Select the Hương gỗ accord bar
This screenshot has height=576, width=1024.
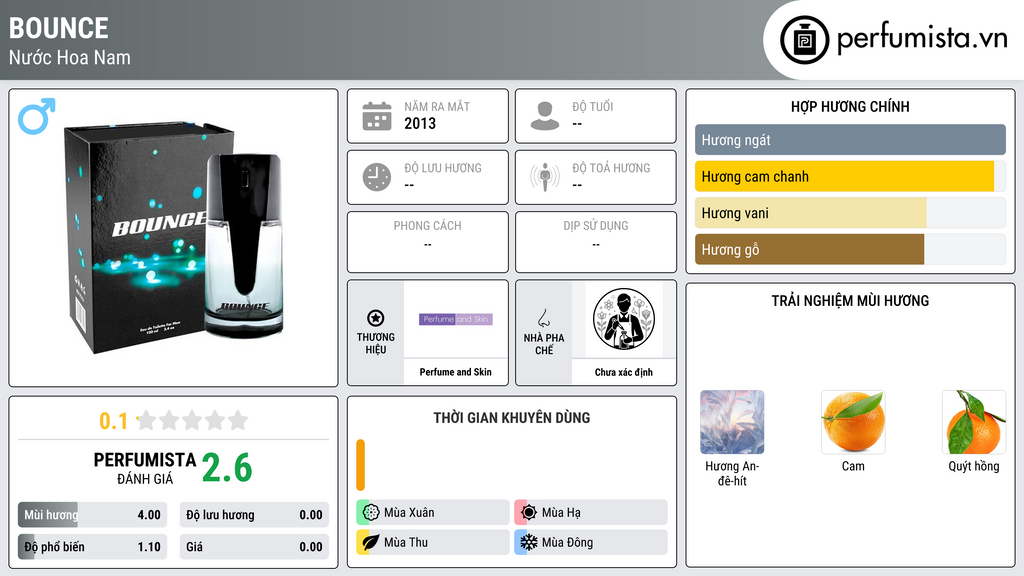coord(850,249)
